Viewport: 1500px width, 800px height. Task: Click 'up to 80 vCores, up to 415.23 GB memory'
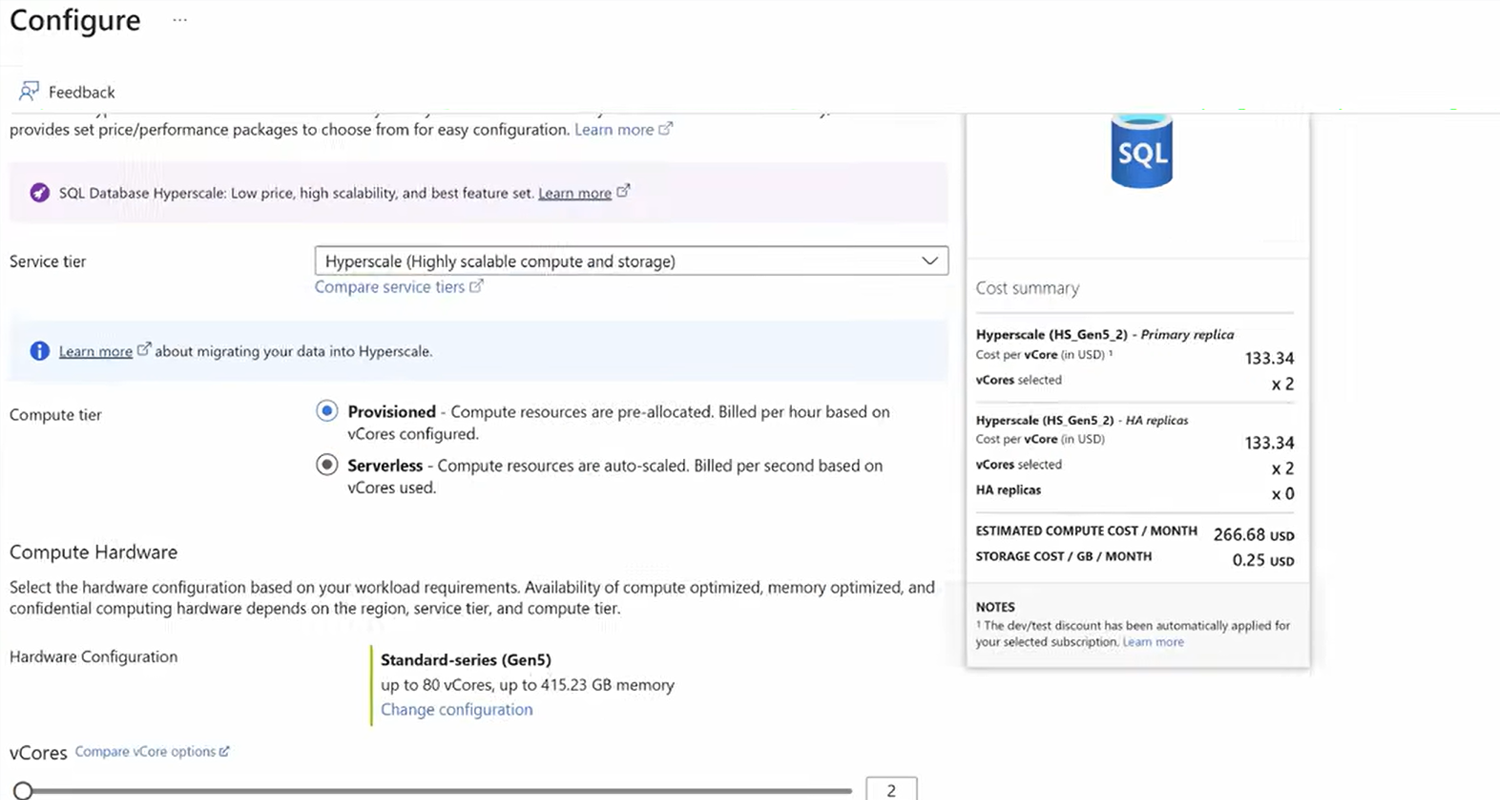click(x=528, y=685)
